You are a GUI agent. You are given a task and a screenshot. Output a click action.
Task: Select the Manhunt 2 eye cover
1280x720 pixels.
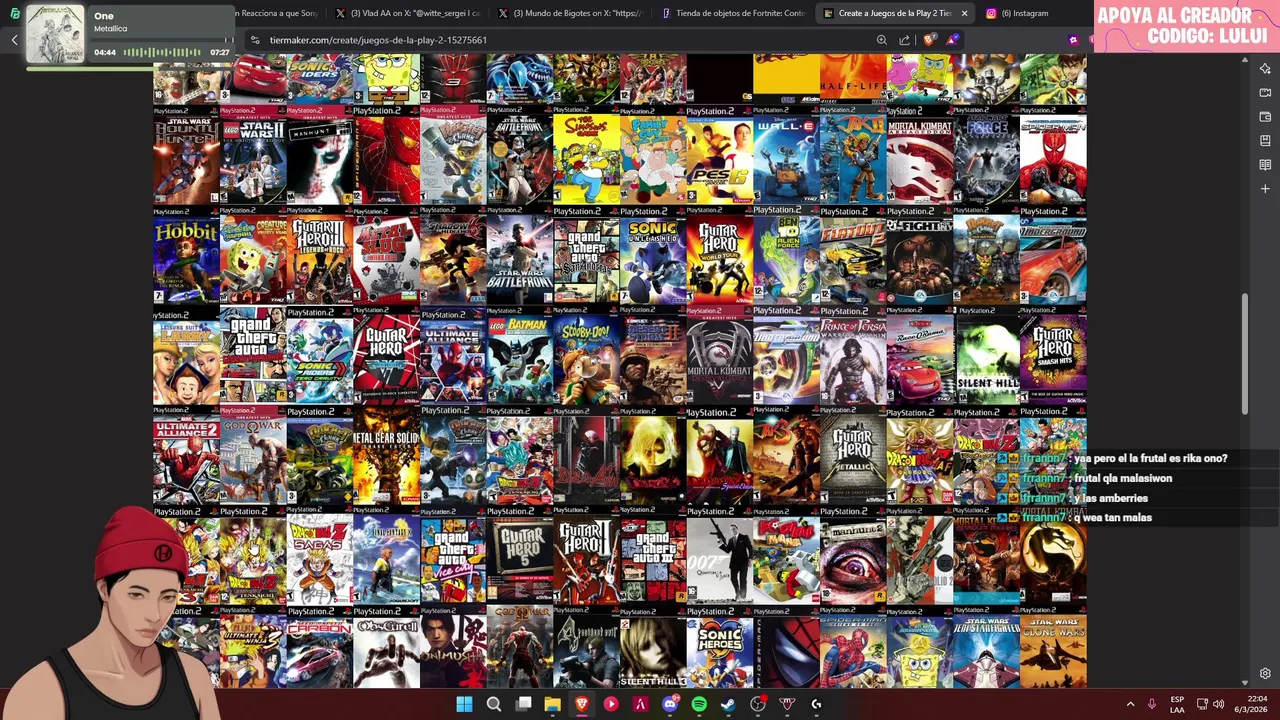(x=853, y=556)
